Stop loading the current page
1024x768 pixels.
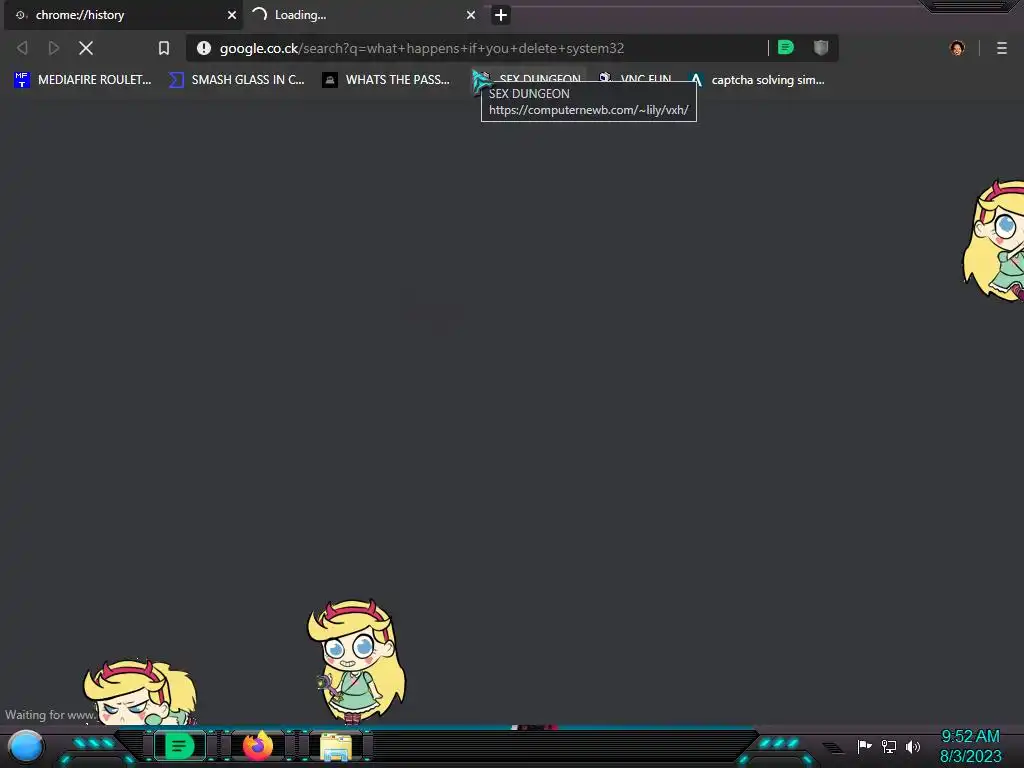(86, 48)
